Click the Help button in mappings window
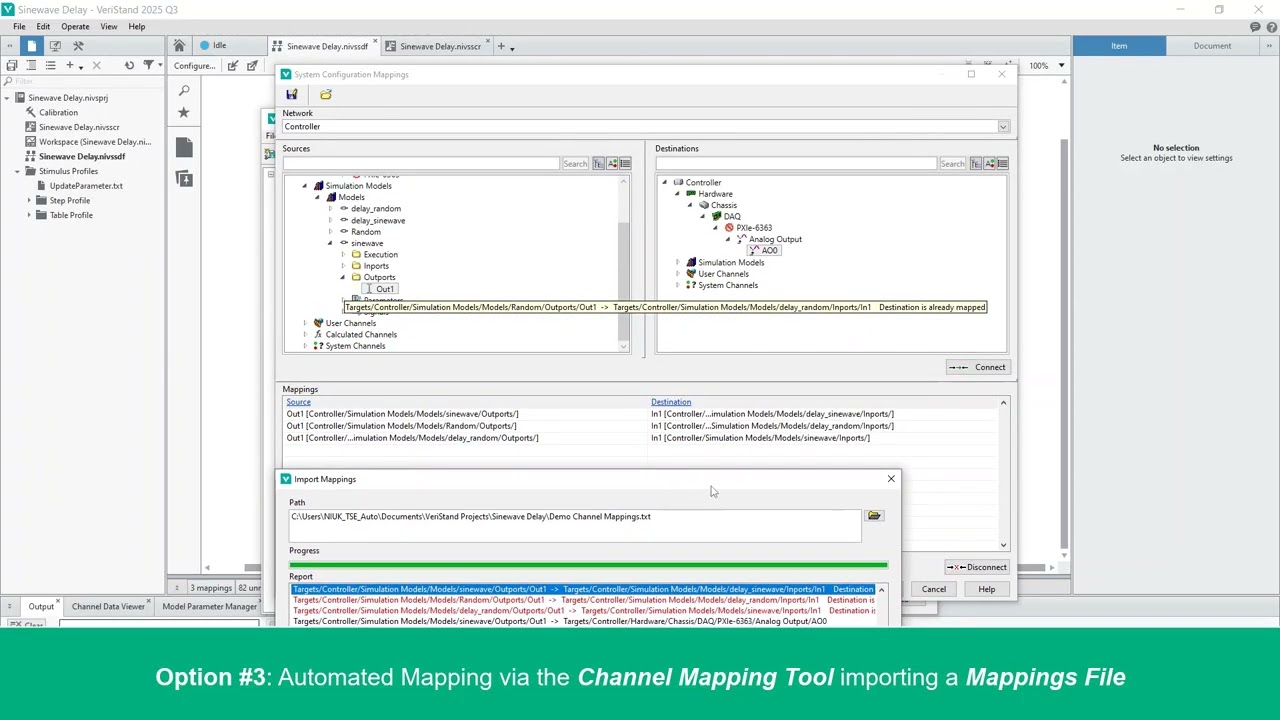The image size is (1280, 720). [986, 589]
